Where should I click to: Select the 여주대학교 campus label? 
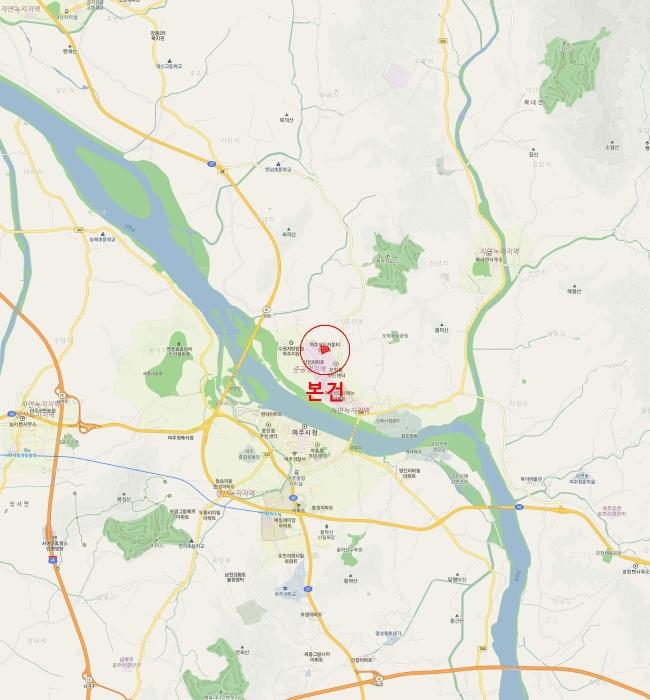[x=285, y=594]
